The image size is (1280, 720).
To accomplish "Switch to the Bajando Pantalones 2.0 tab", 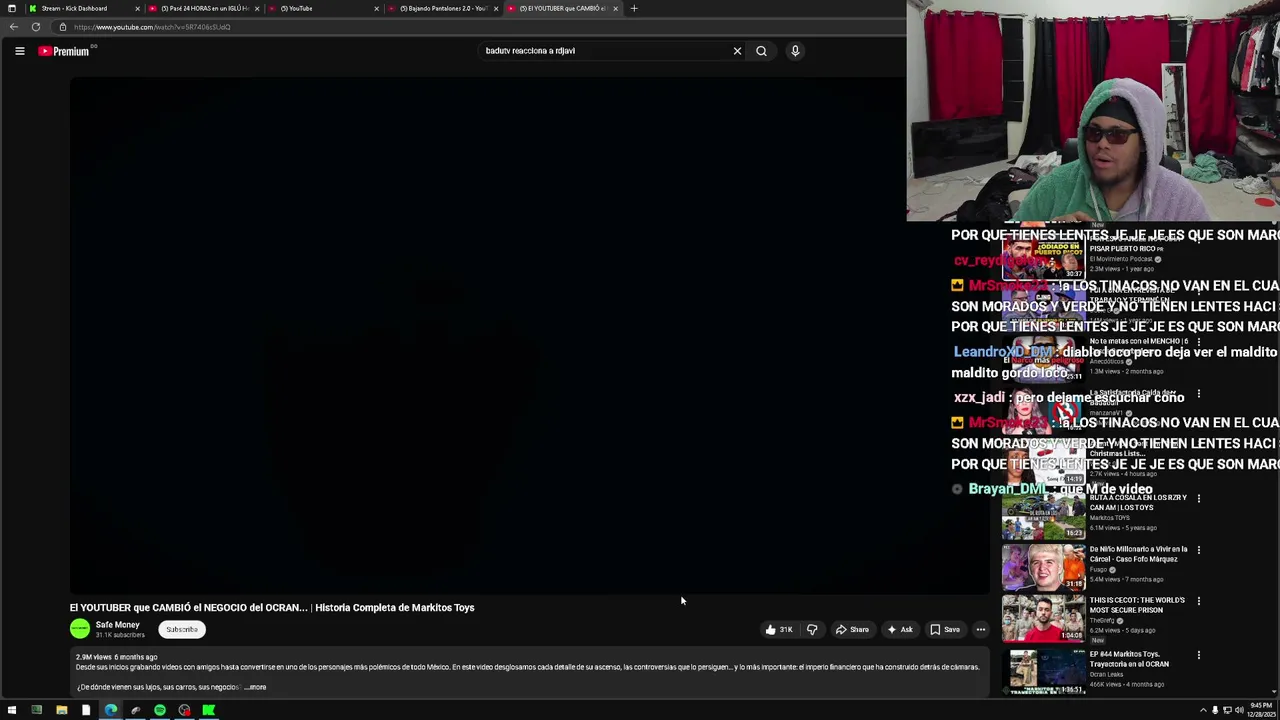I will [443, 8].
